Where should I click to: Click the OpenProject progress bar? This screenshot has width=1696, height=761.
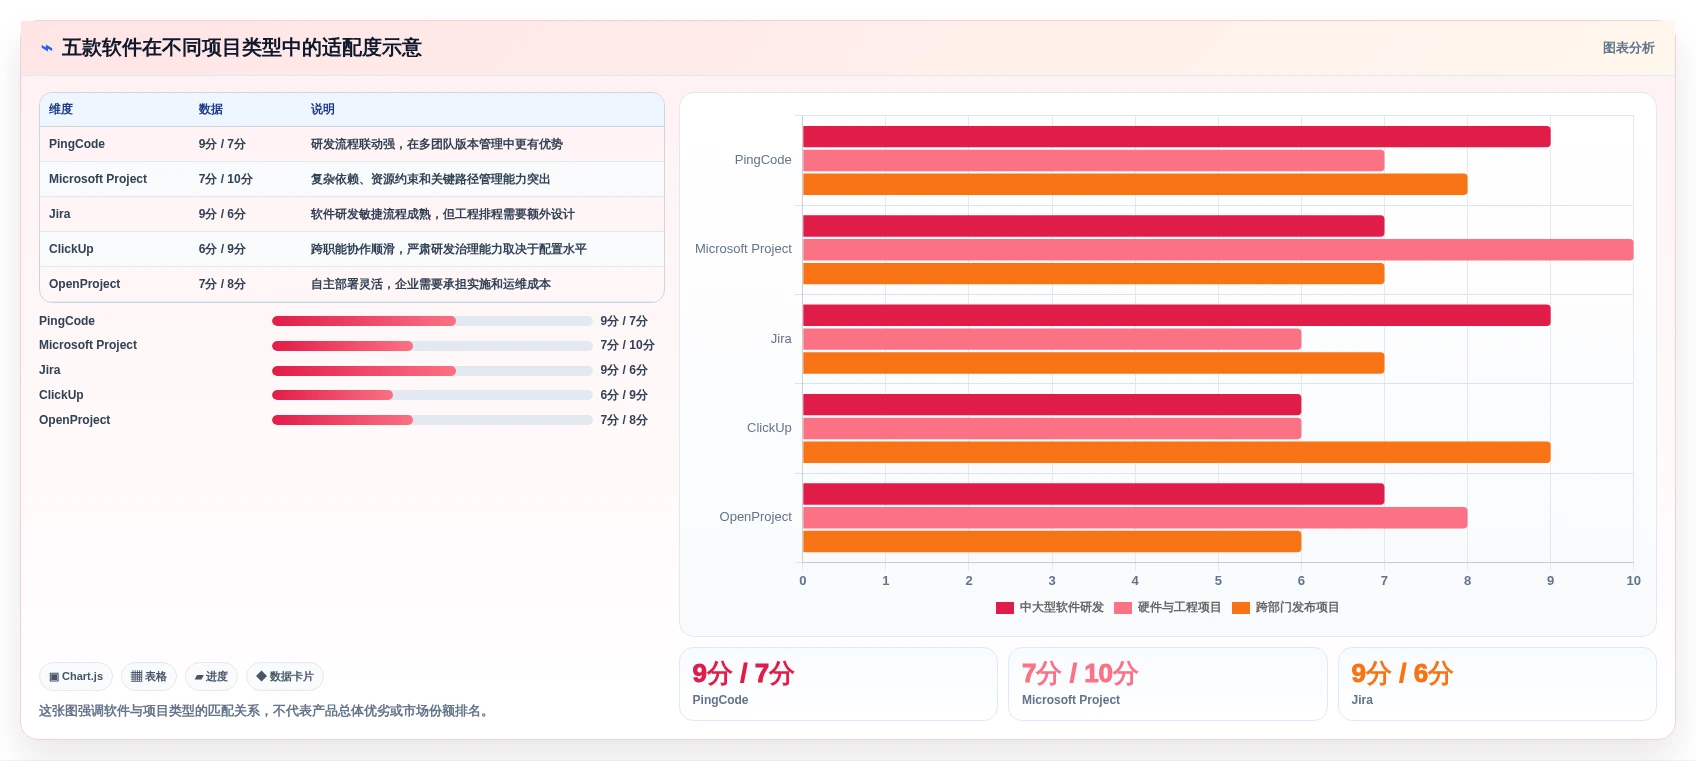pos(432,420)
